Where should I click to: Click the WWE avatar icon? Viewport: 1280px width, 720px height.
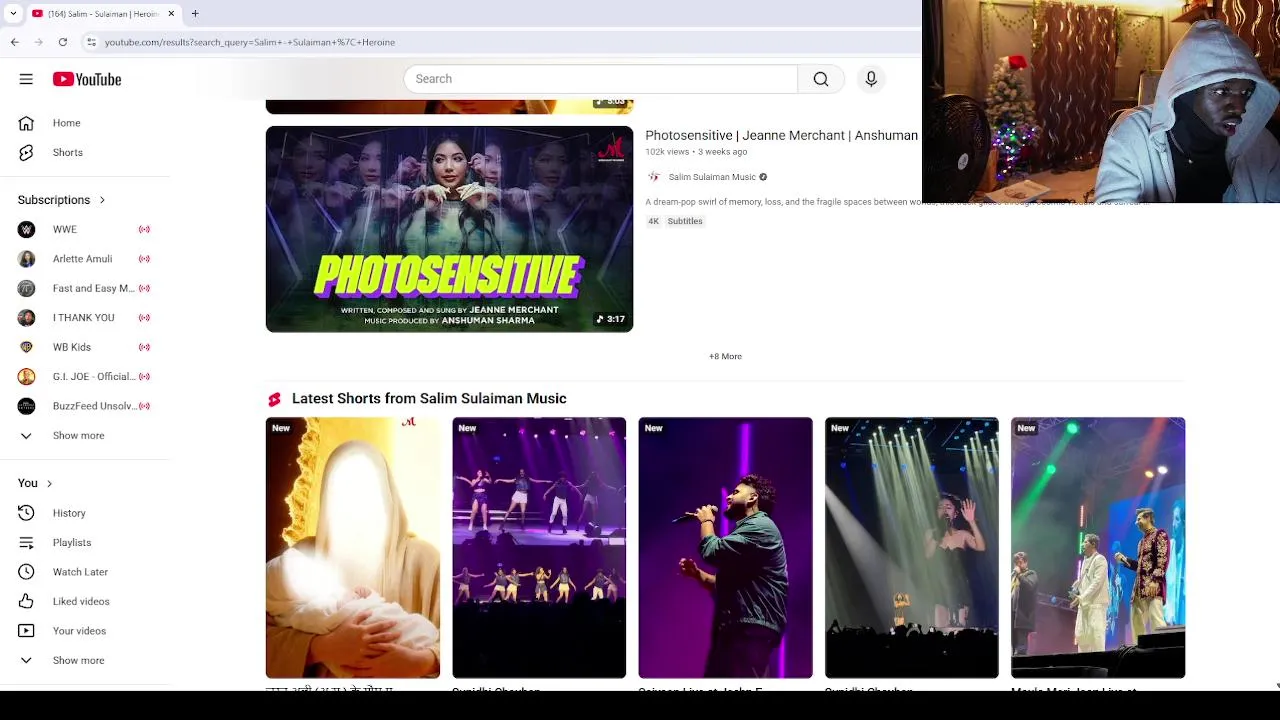[x=26, y=230]
